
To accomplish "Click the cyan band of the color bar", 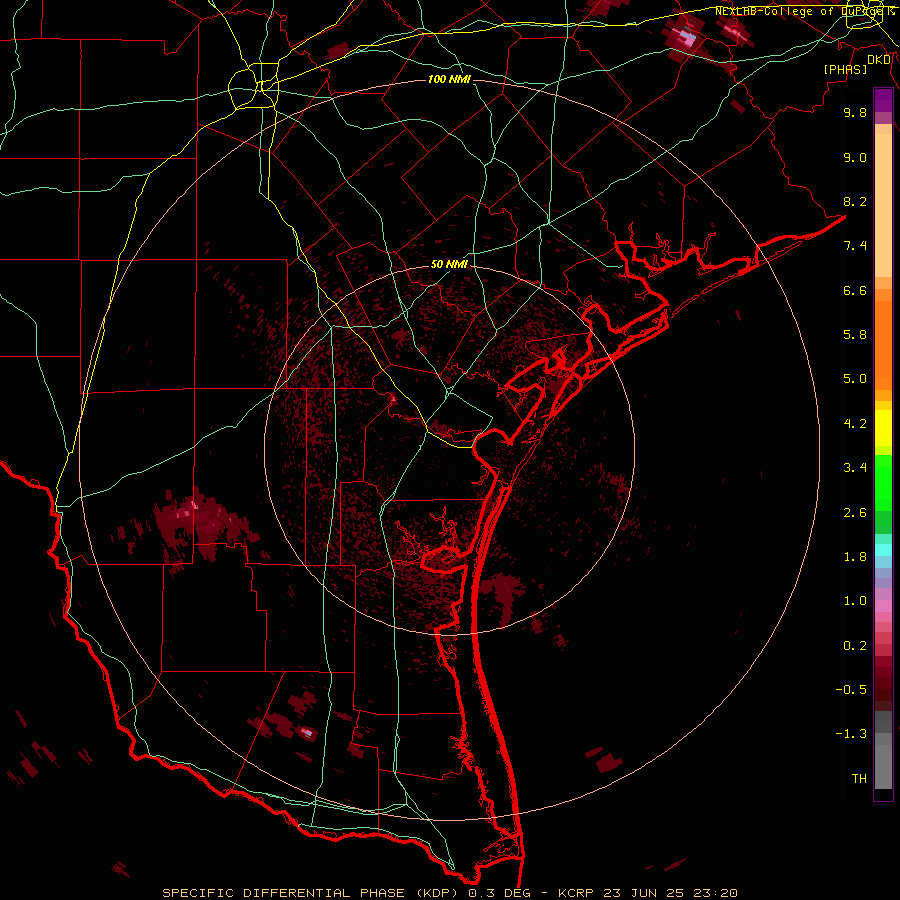I will click(883, 550).
